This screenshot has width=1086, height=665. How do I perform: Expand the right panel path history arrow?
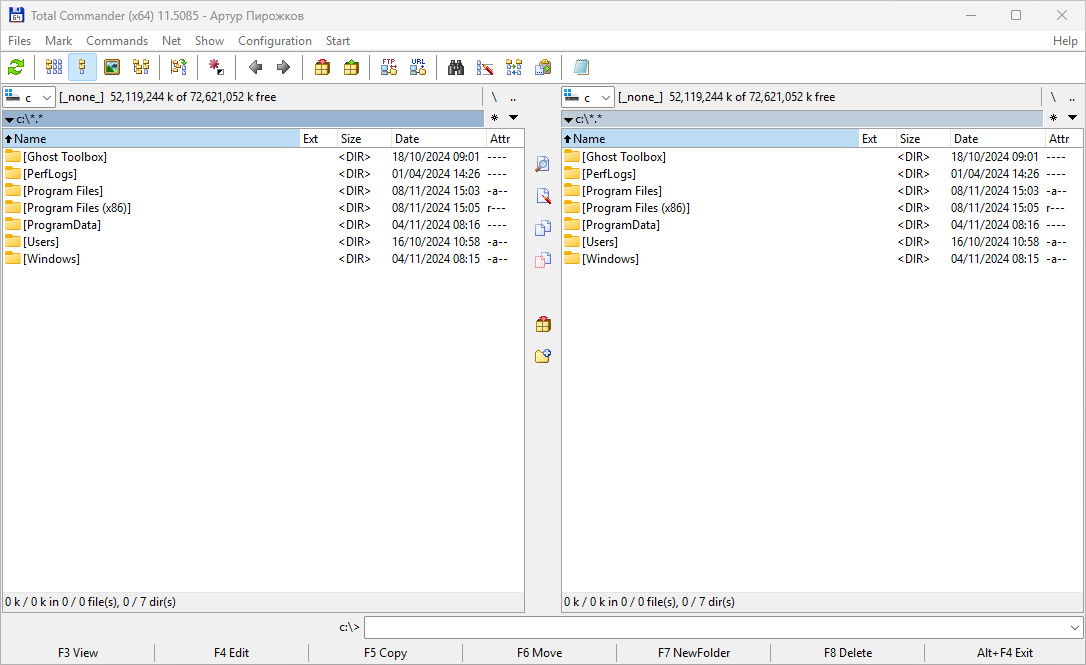568,119
